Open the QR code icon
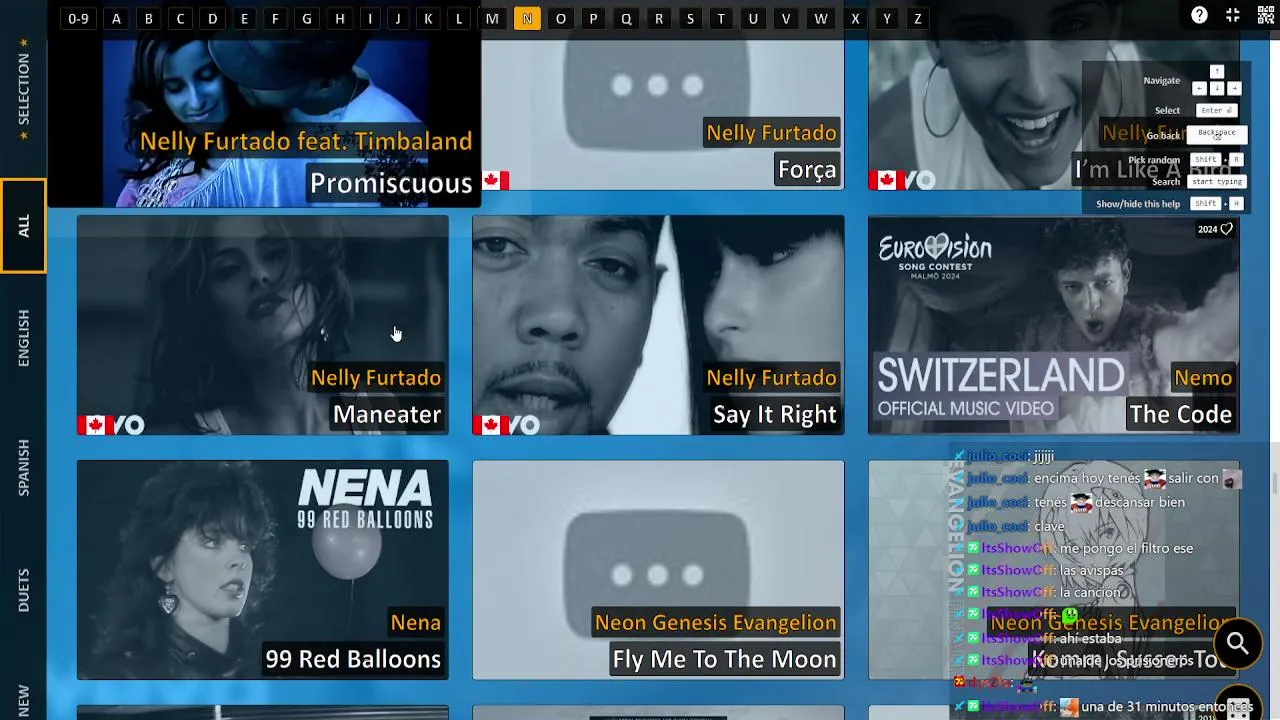Screen dimensions: 1280x720 [x=1266, y=15]
